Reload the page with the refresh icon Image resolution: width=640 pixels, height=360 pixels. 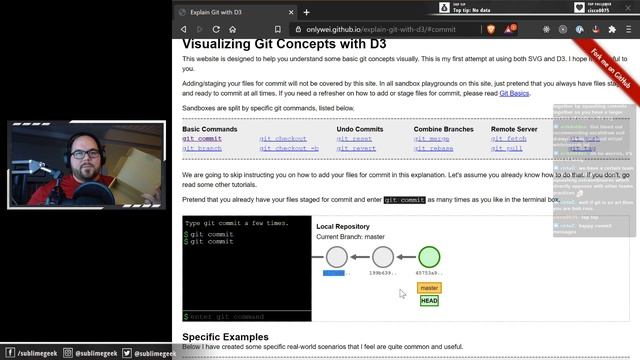tap(216, 29)
